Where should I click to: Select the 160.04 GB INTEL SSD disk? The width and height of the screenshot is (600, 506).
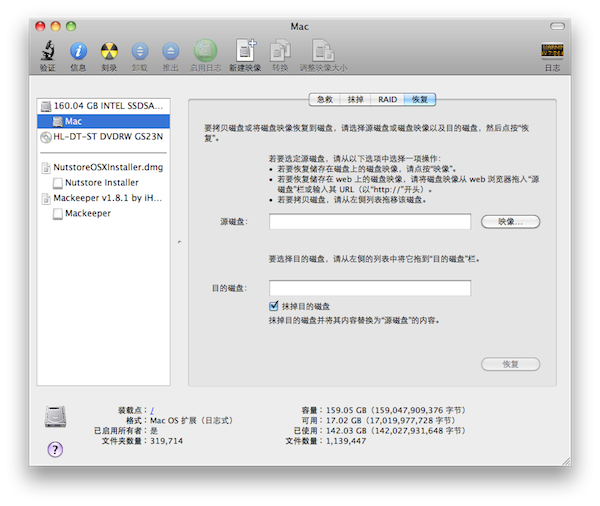point(105,105)
